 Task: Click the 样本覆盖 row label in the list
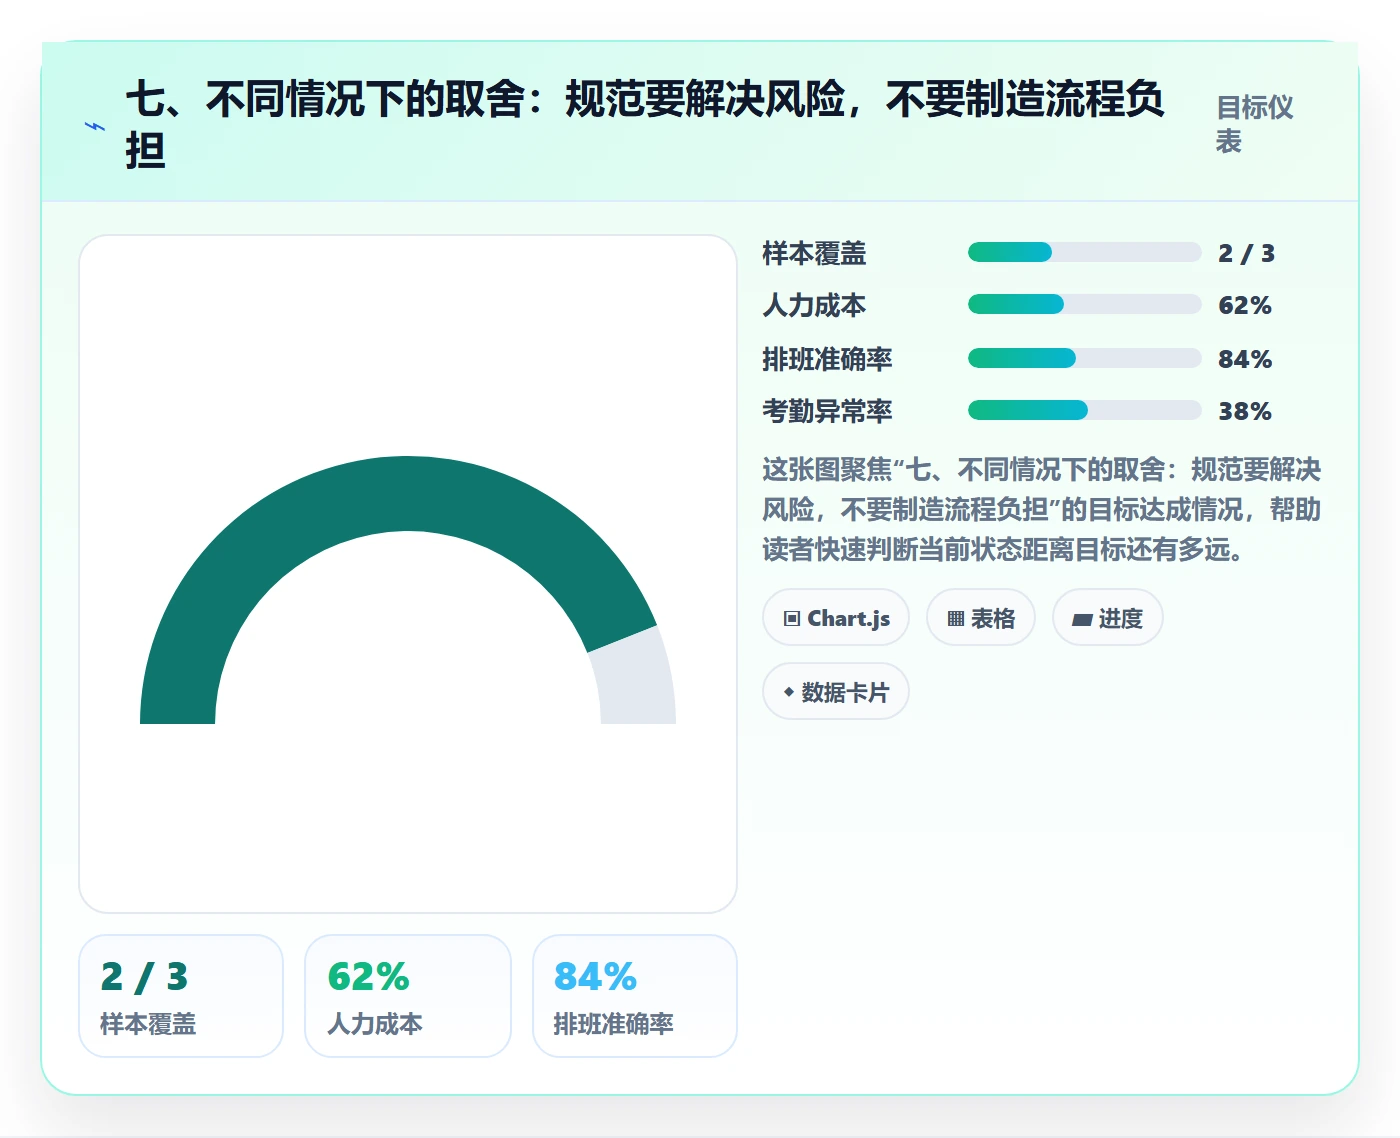814,253
